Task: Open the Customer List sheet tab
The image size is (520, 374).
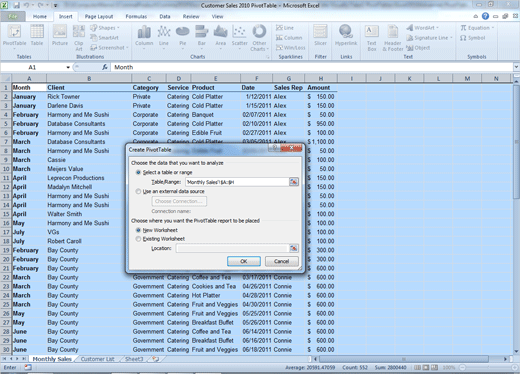Action: 97,359
